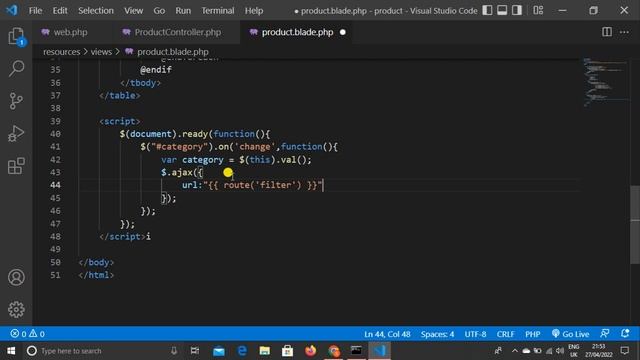Open errors and warnings problems indicator

pos(27,334)
